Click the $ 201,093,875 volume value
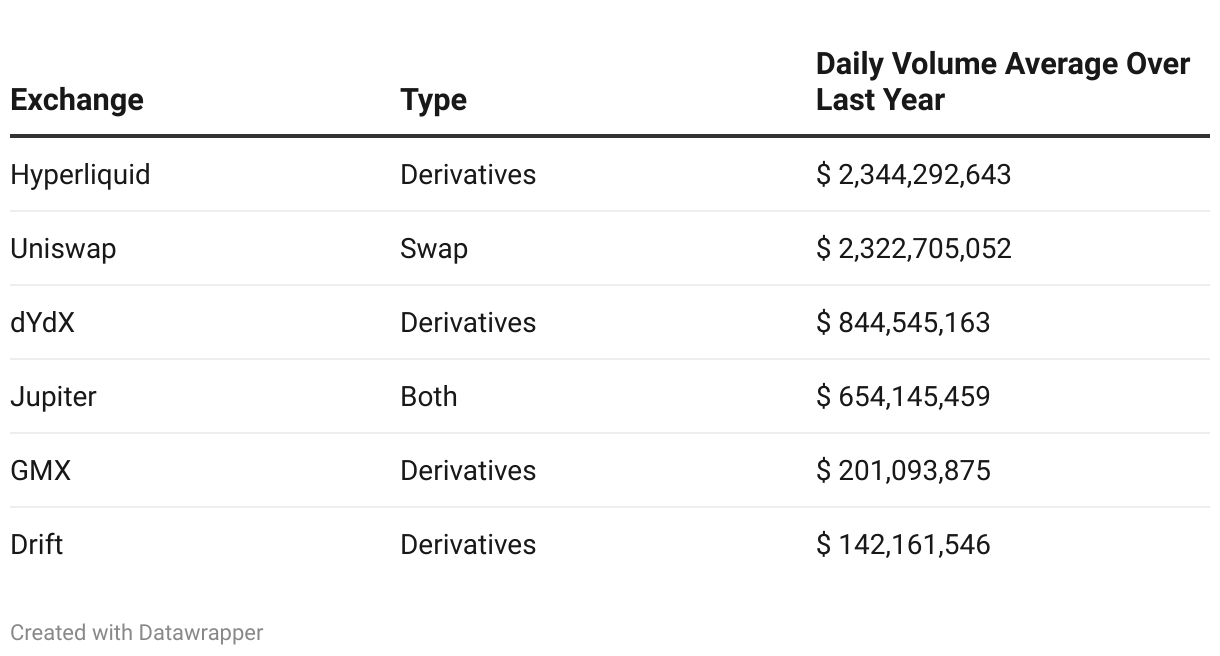 pyautogui.click(x=903, y=471)
